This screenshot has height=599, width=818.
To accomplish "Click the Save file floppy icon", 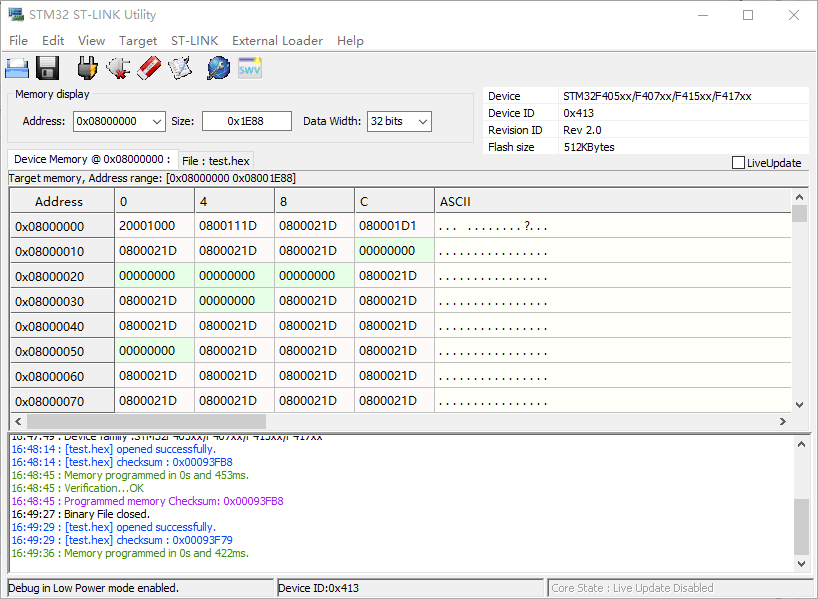I will (47, 68).
